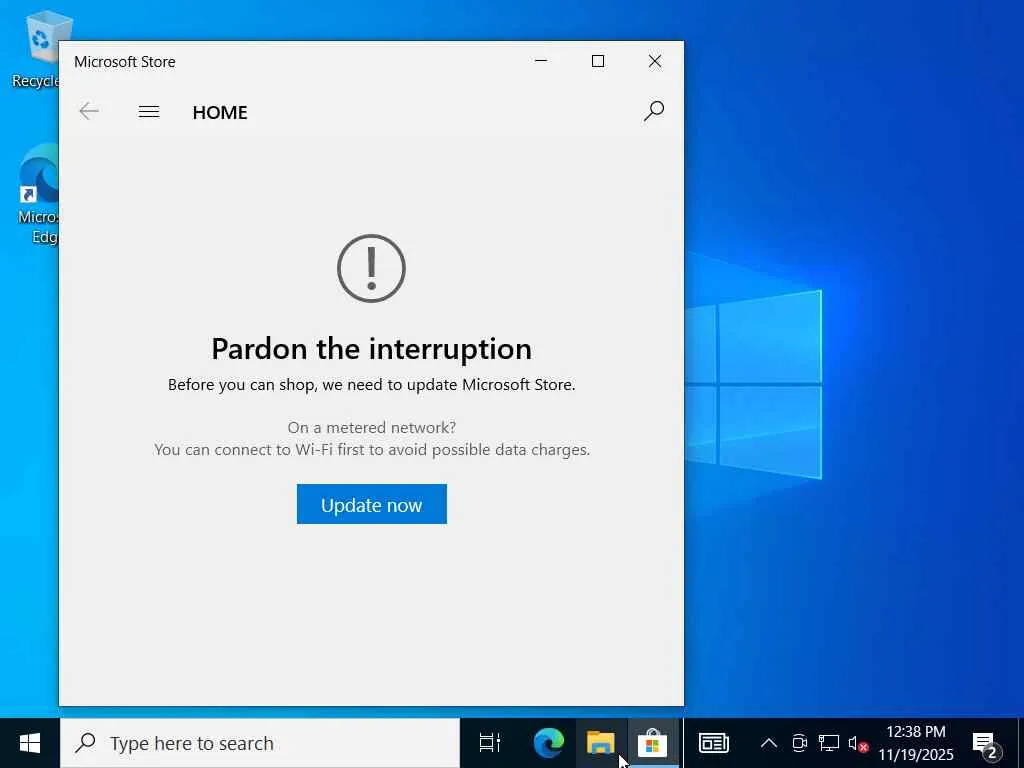Viewport: 1024px width, 768px height.
Task: Open News and interests on taskbar
Action: 714,743
